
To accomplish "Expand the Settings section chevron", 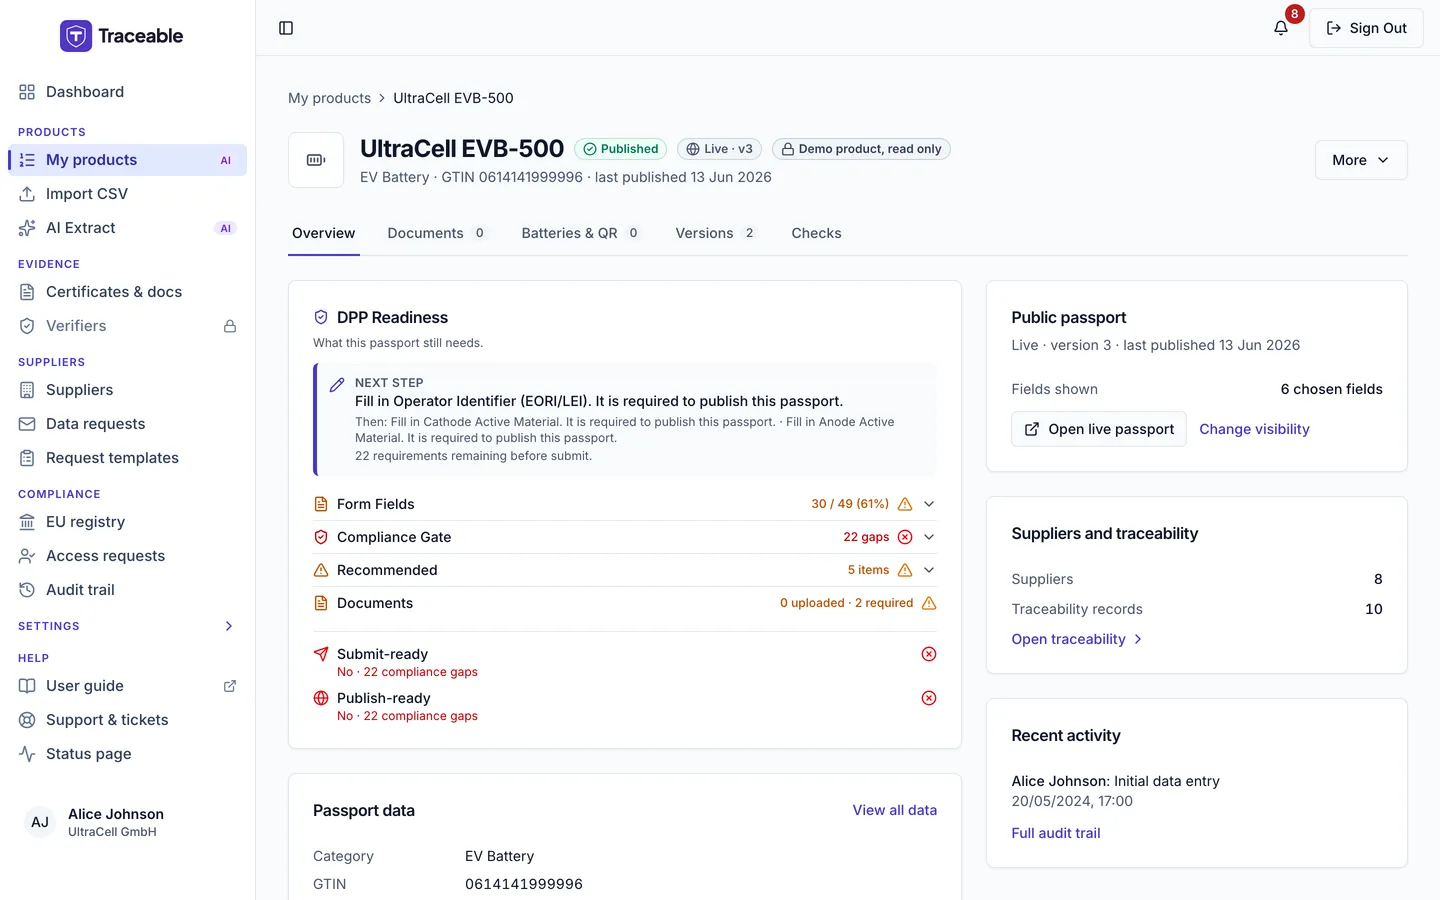I will point(229,626).
